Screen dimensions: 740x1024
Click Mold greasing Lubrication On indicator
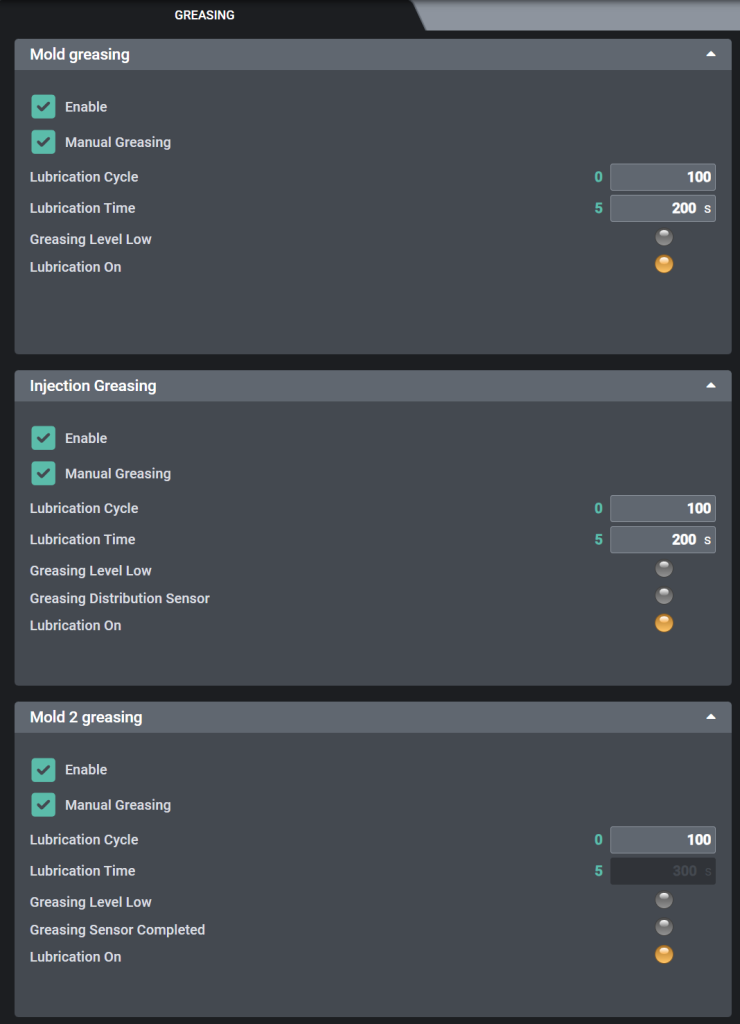pos(664,265)
